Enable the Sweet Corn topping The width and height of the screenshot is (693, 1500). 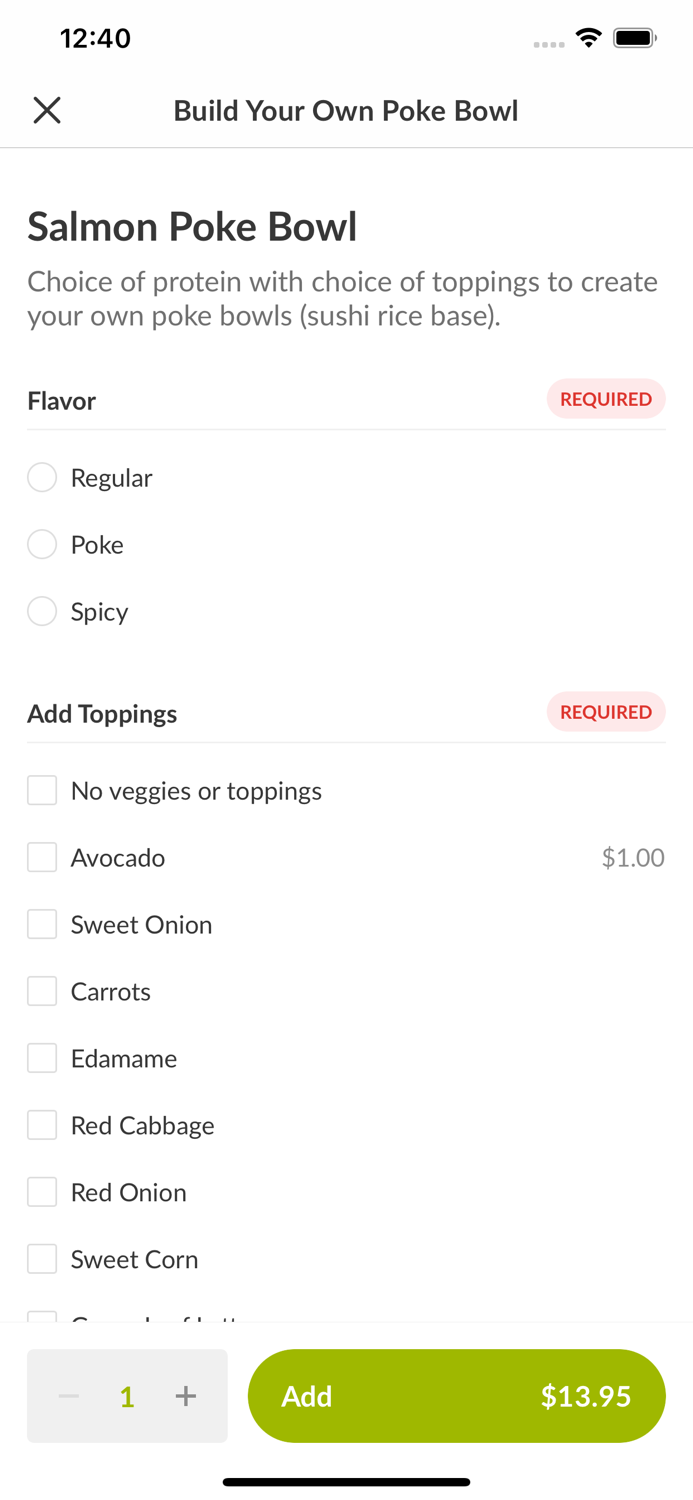[x=41, y=1258]
